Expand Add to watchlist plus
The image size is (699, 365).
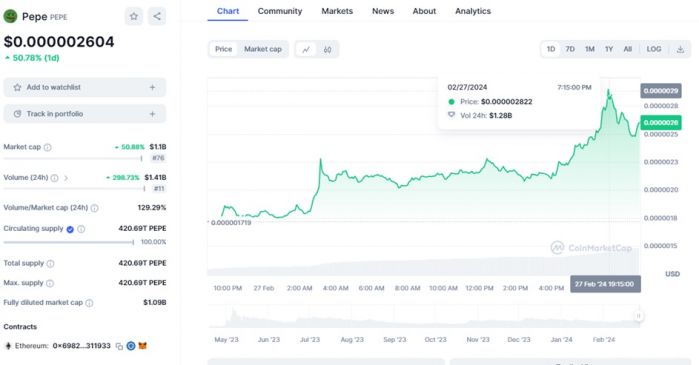[152, 87]
